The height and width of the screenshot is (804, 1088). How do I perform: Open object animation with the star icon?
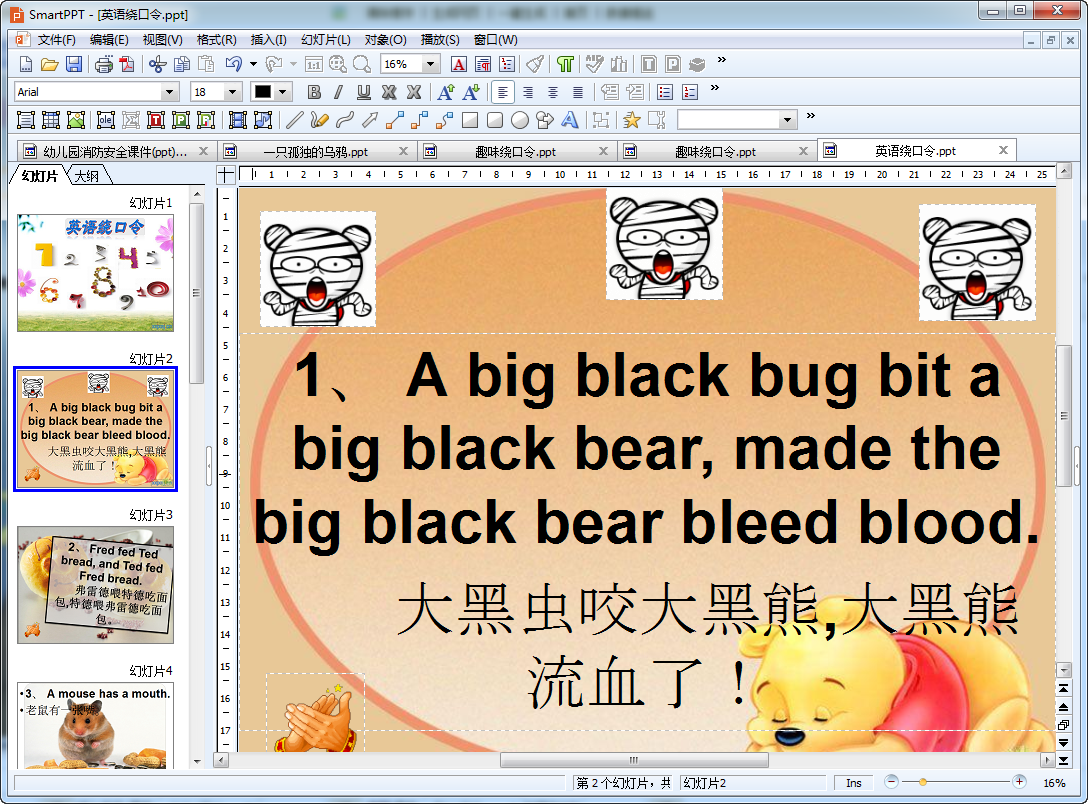(x=631, y=120)
